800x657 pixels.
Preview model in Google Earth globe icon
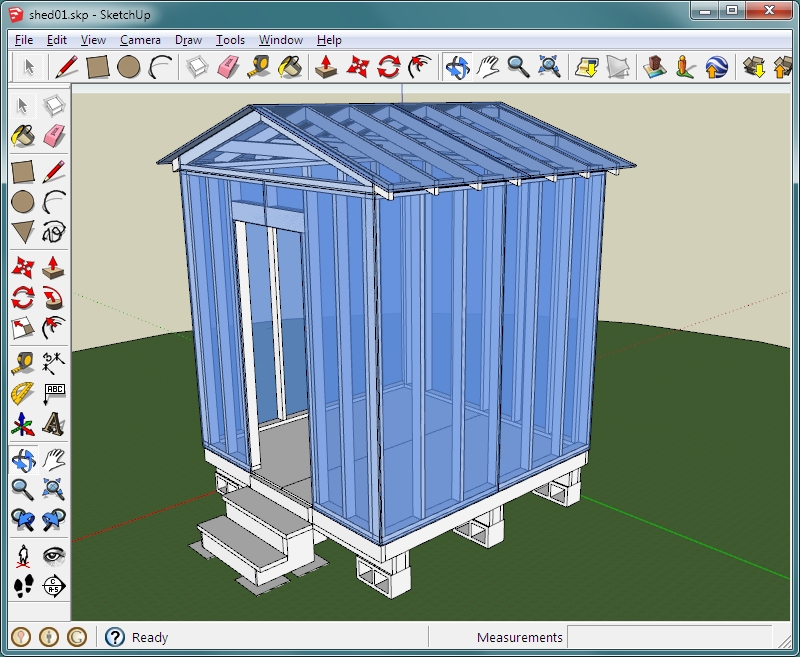pos(716,67)
